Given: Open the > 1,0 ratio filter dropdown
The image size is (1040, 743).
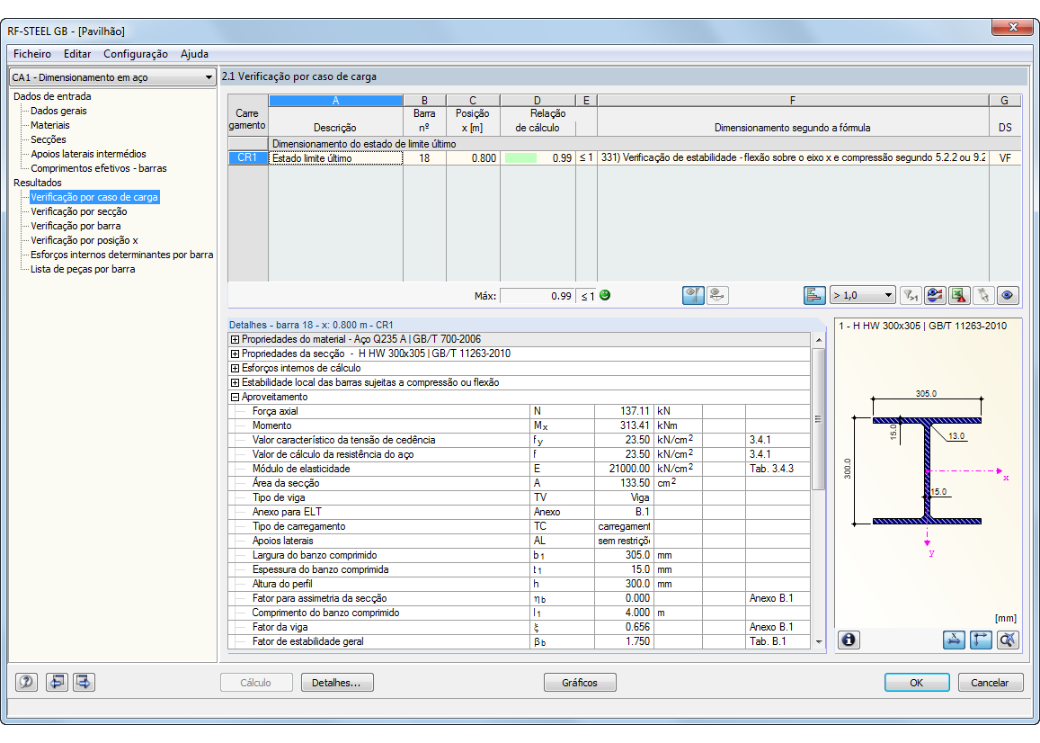Looking at the screenshot, I should 862,295.
